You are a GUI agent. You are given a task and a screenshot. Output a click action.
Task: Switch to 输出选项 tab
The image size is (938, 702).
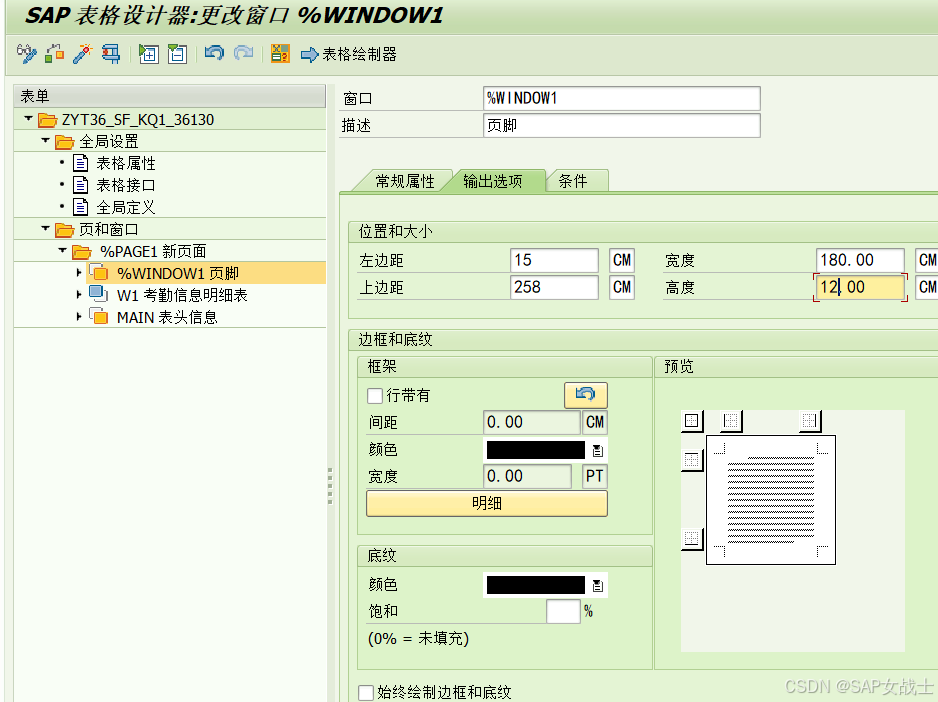[492, 181]
